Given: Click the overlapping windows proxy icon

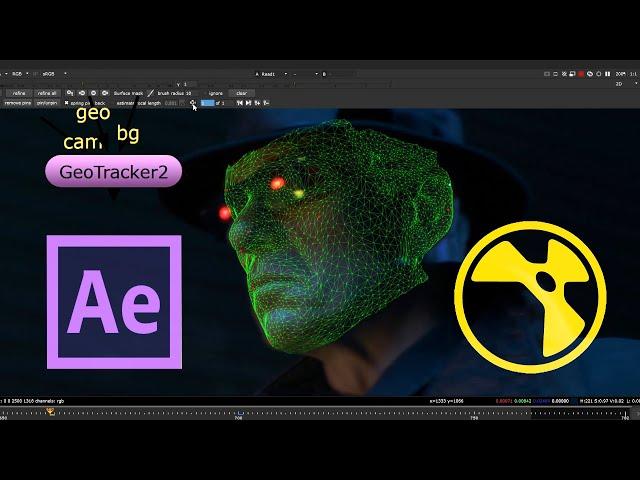Looking at the screenshot, I should click(572, 74).
